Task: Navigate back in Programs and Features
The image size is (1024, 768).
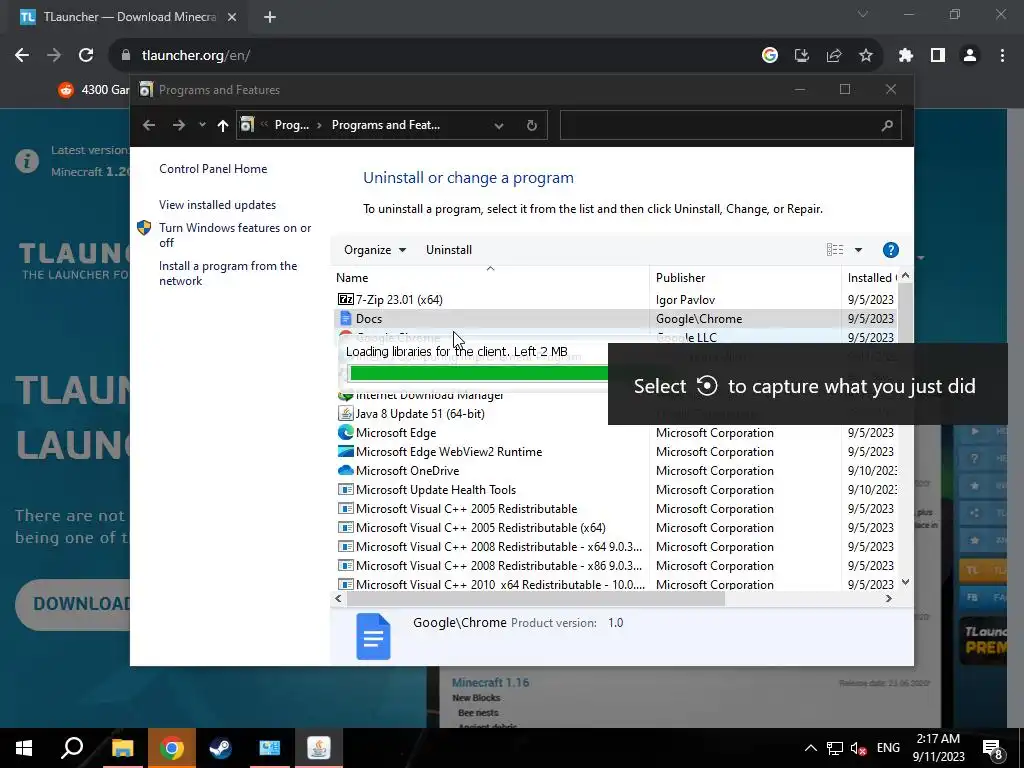Action: pos(149,125)
